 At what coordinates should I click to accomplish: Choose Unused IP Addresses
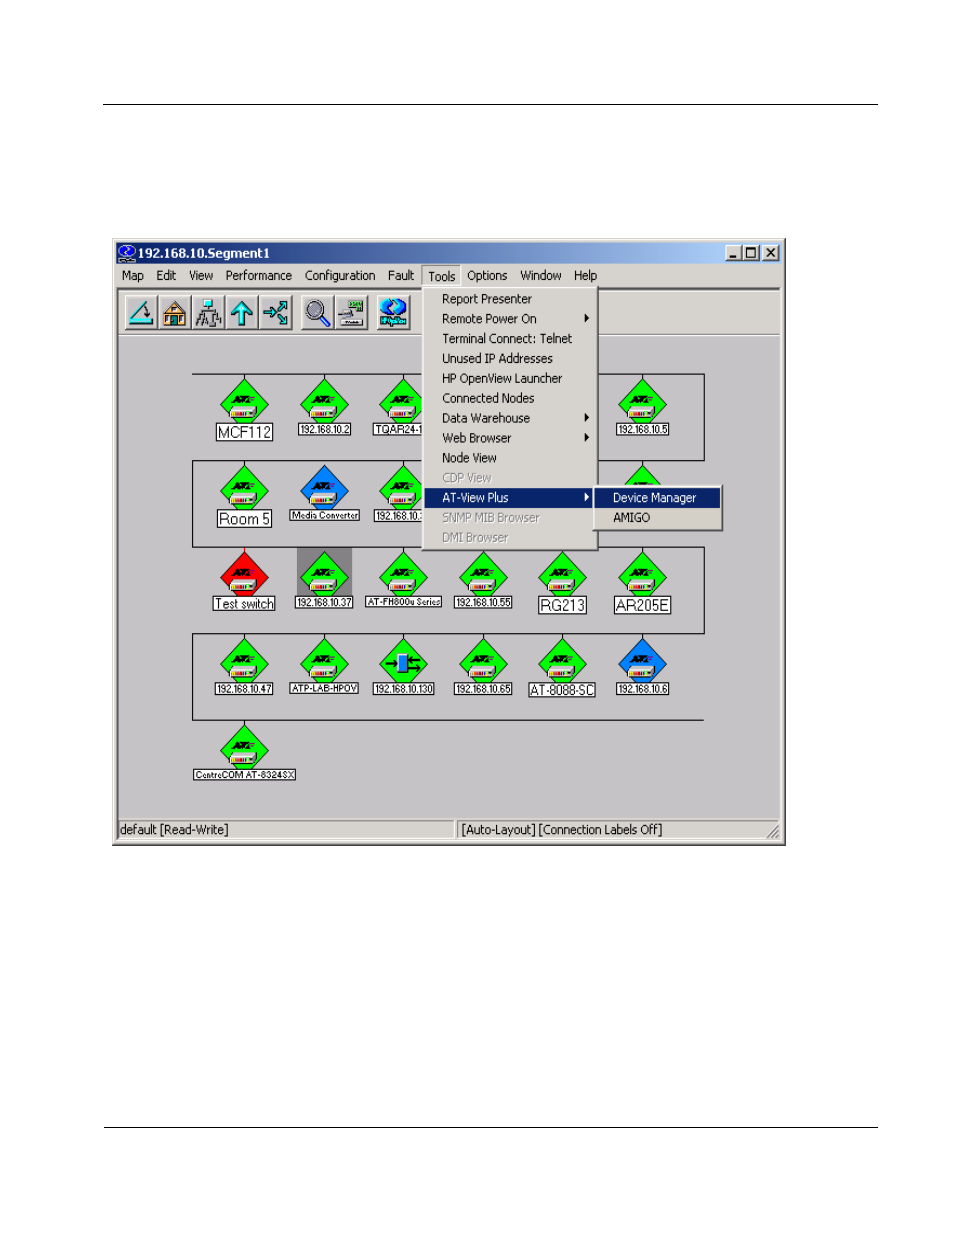pos(510,359)
